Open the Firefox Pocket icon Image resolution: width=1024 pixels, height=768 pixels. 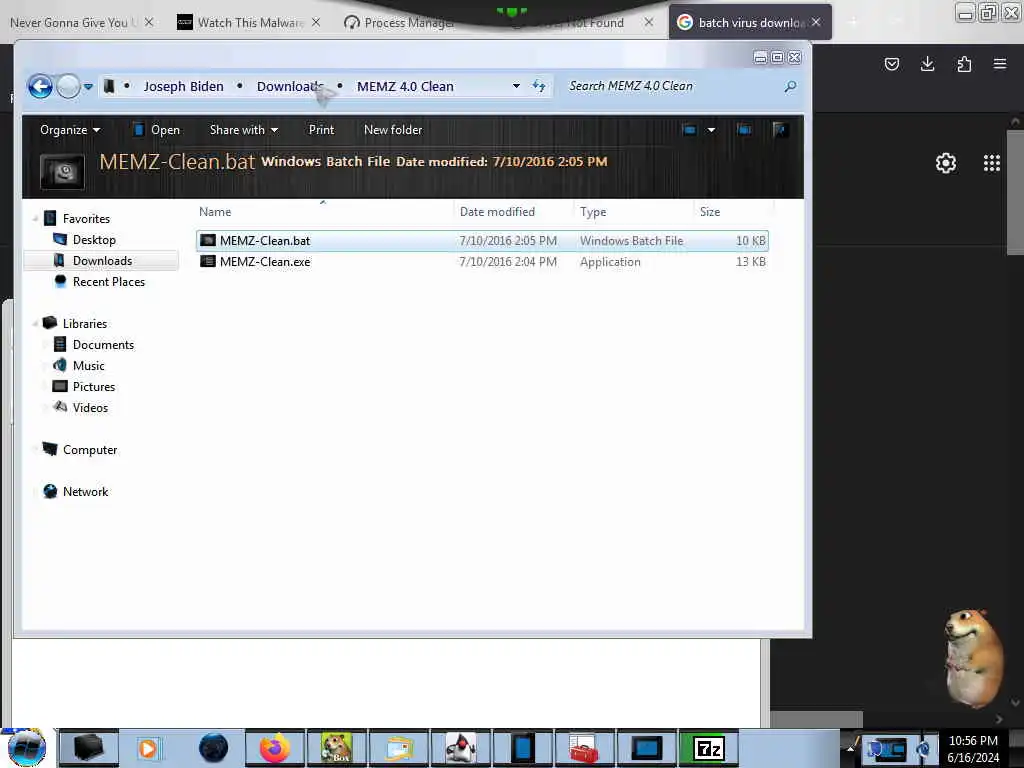click(x=891, y=64)
